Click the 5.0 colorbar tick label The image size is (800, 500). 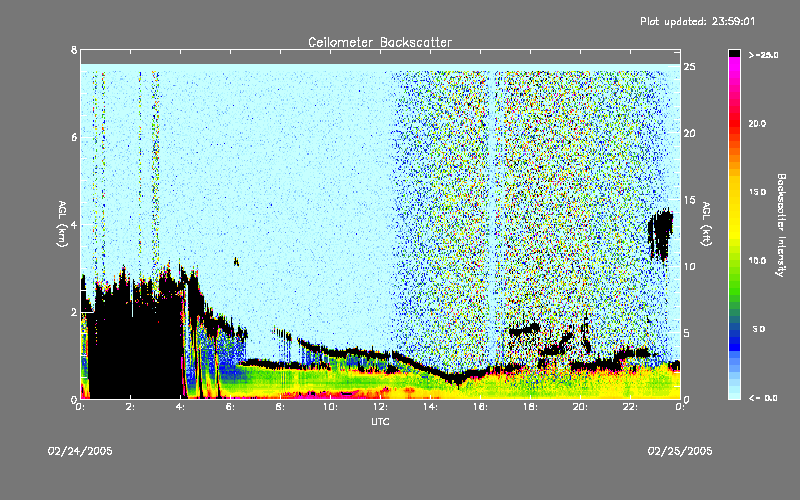[x=759, y=329]
